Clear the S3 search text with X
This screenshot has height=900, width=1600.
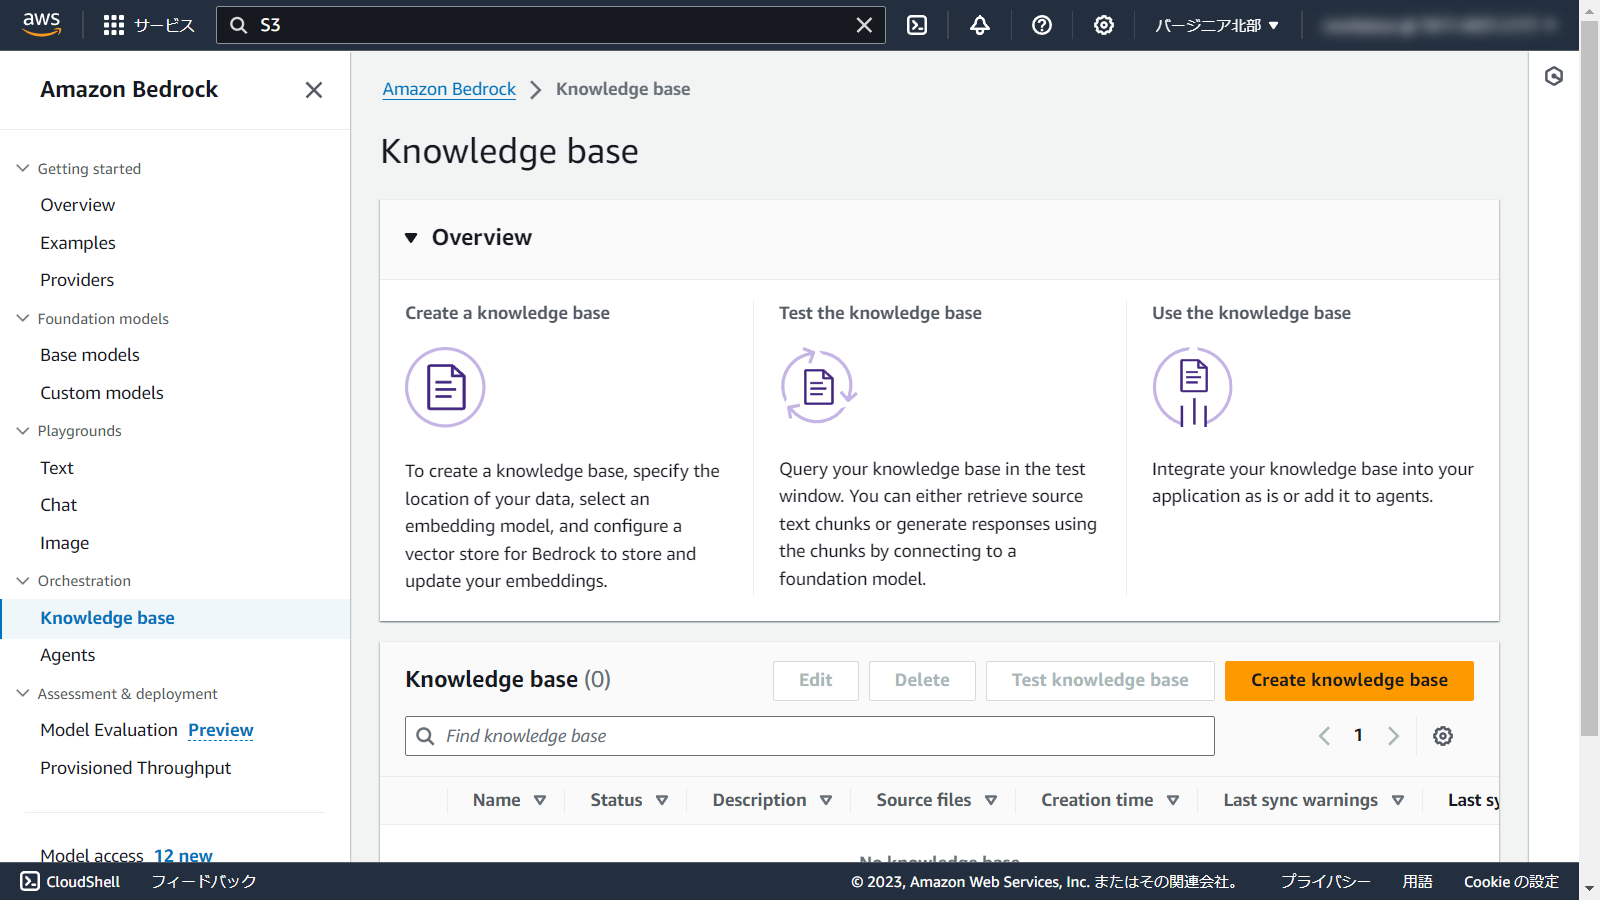(864, 25)
